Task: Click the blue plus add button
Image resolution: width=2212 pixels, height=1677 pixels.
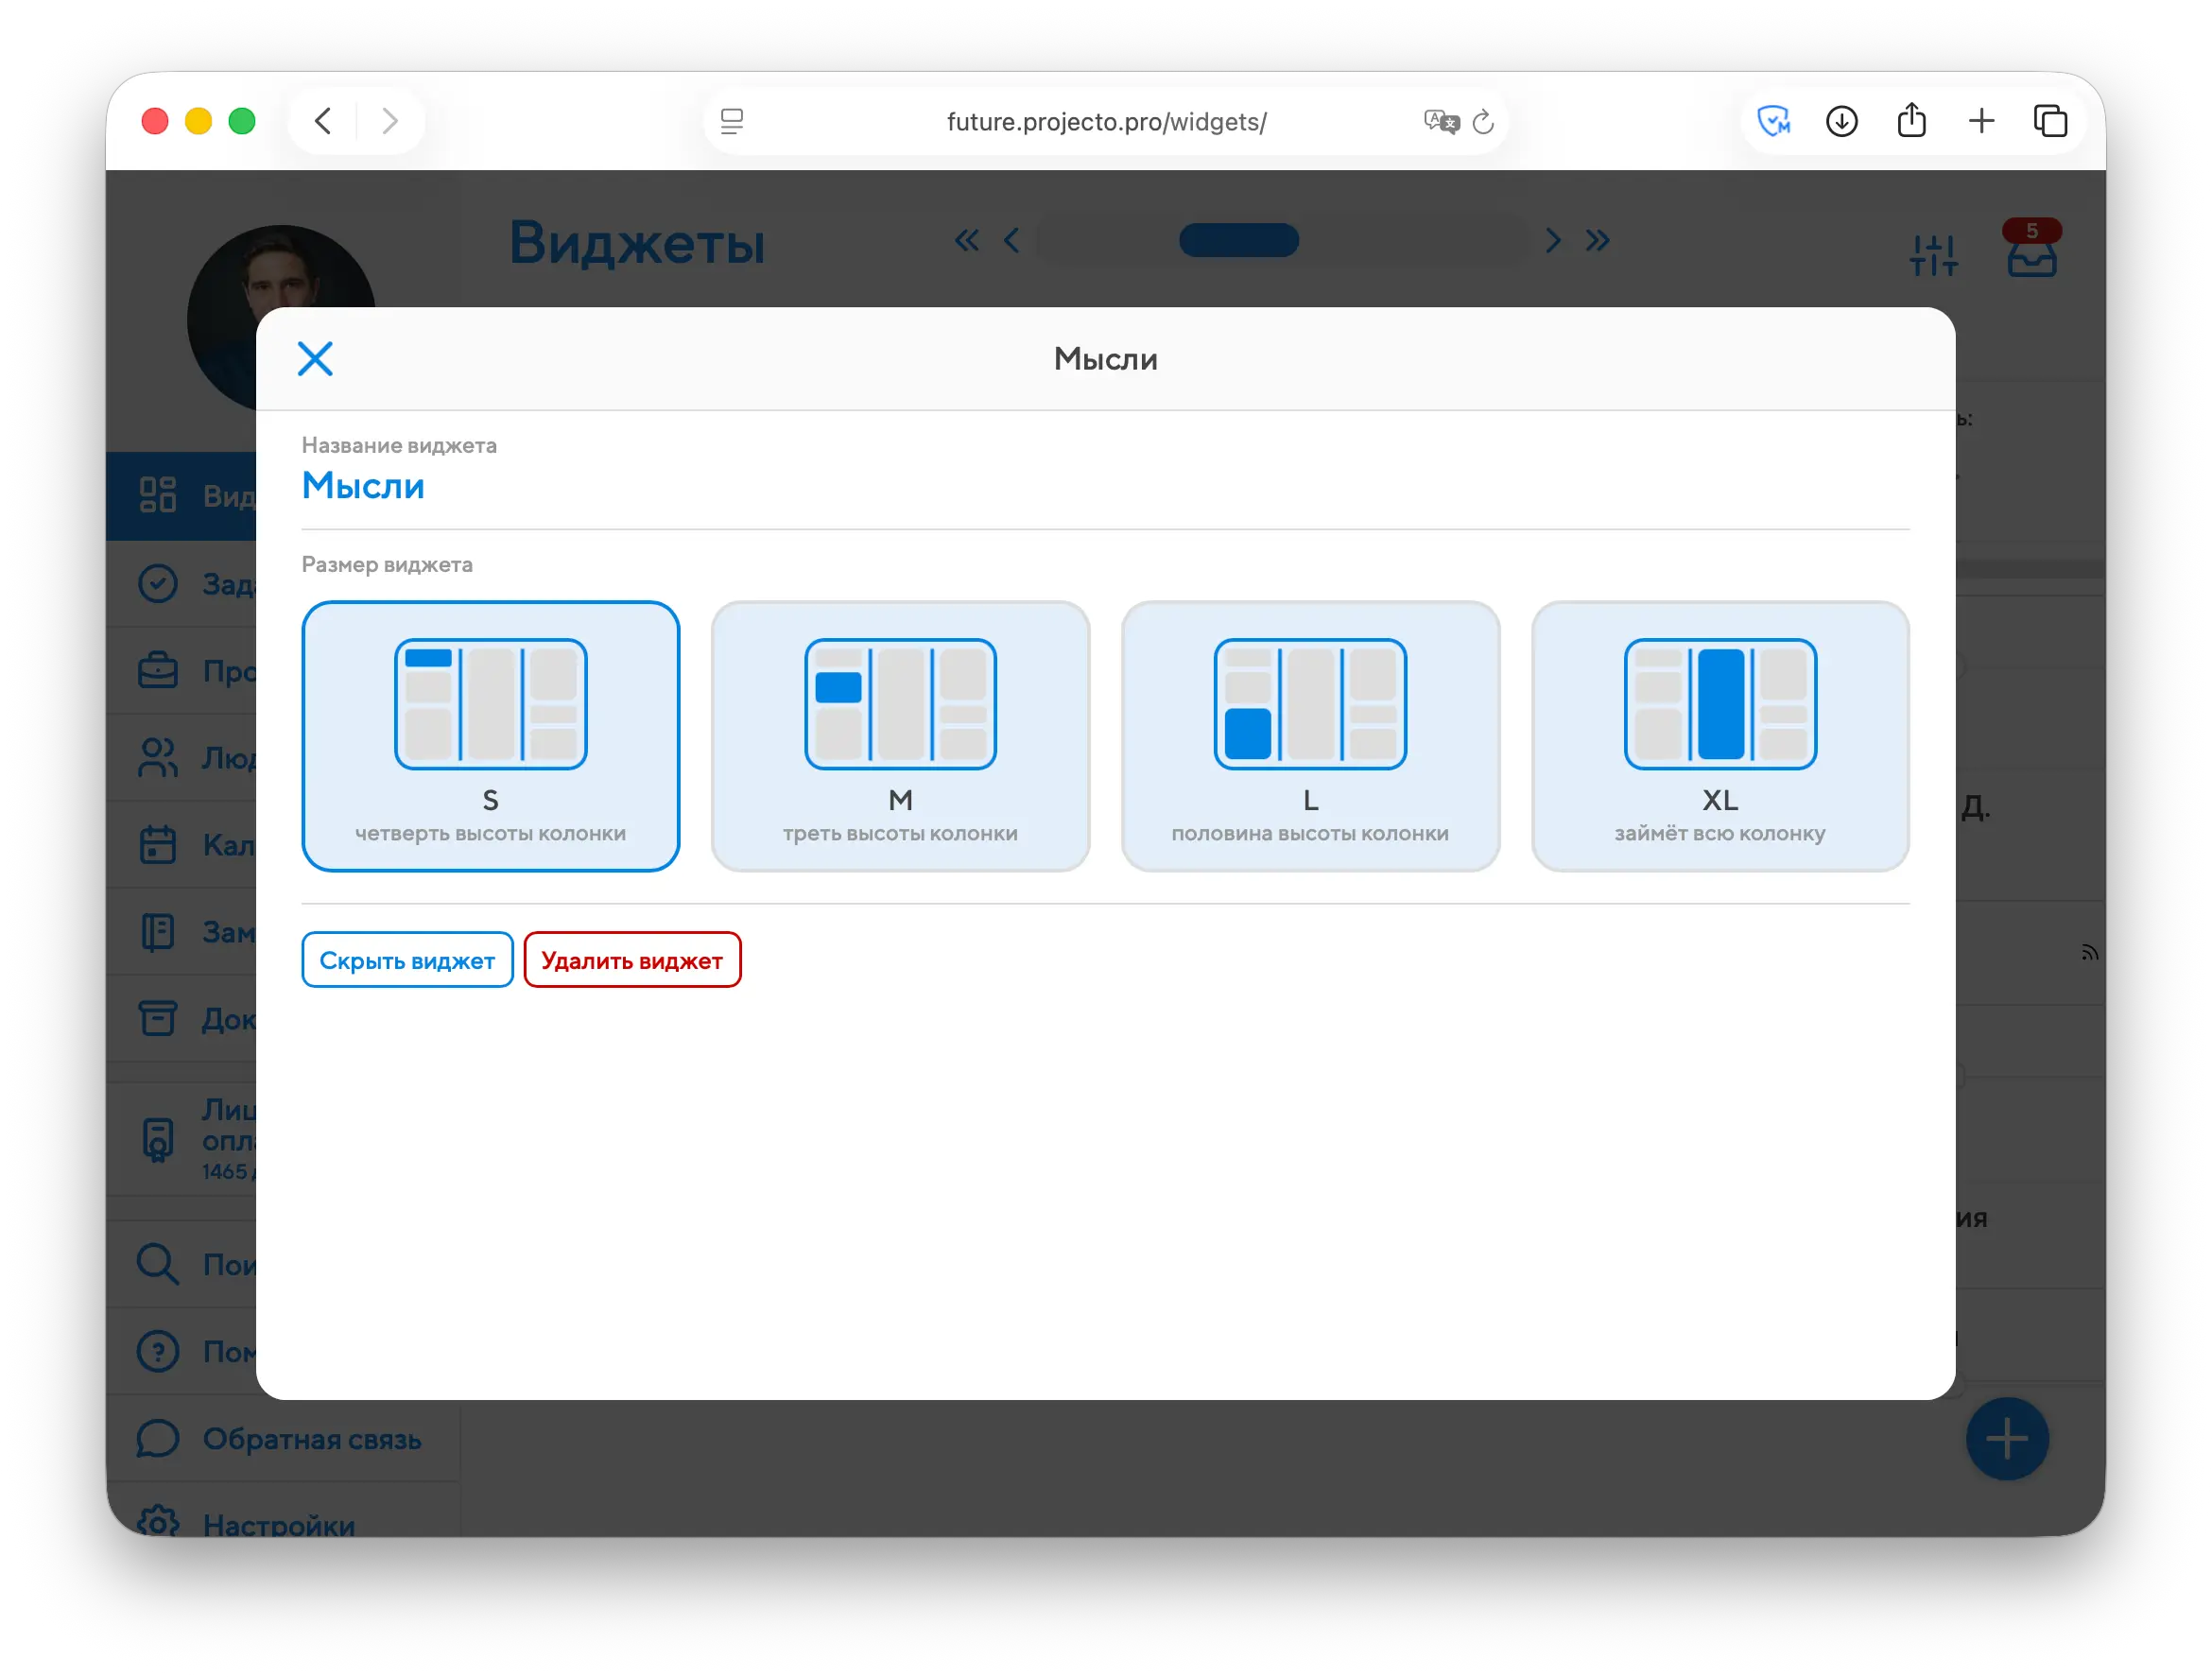Action: click(x=2006, y=1439)
